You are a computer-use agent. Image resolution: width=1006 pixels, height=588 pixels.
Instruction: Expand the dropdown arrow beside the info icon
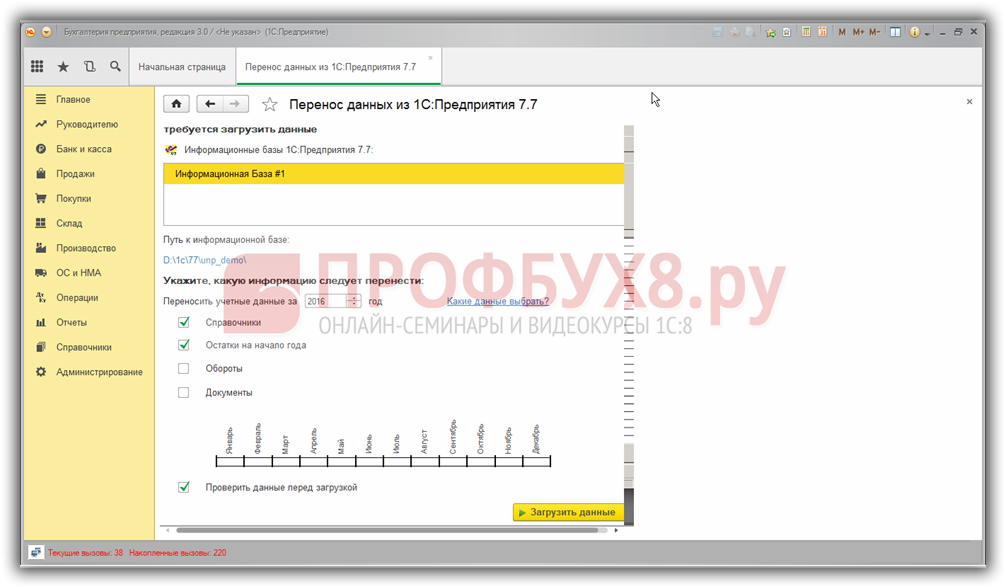click(927, 33)
